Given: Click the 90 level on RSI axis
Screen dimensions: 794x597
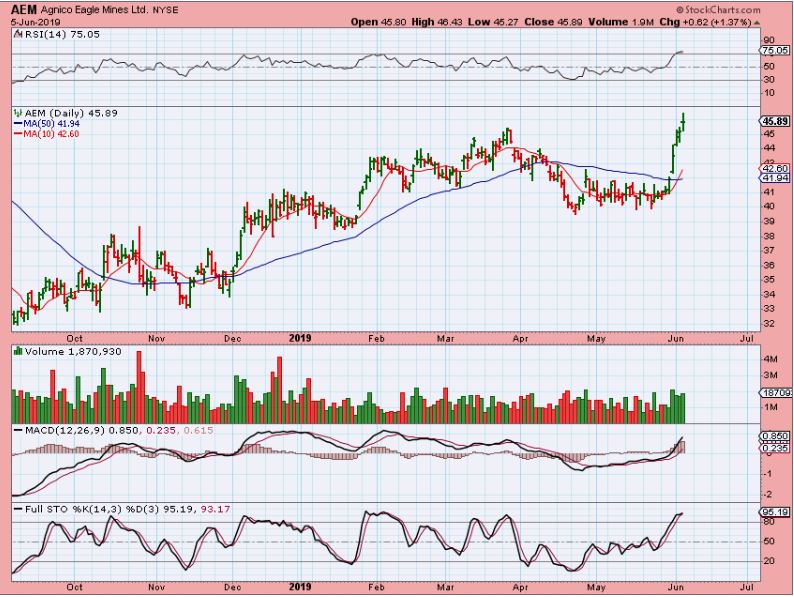Looking at the screenshot, I should (x=769, y=40).
